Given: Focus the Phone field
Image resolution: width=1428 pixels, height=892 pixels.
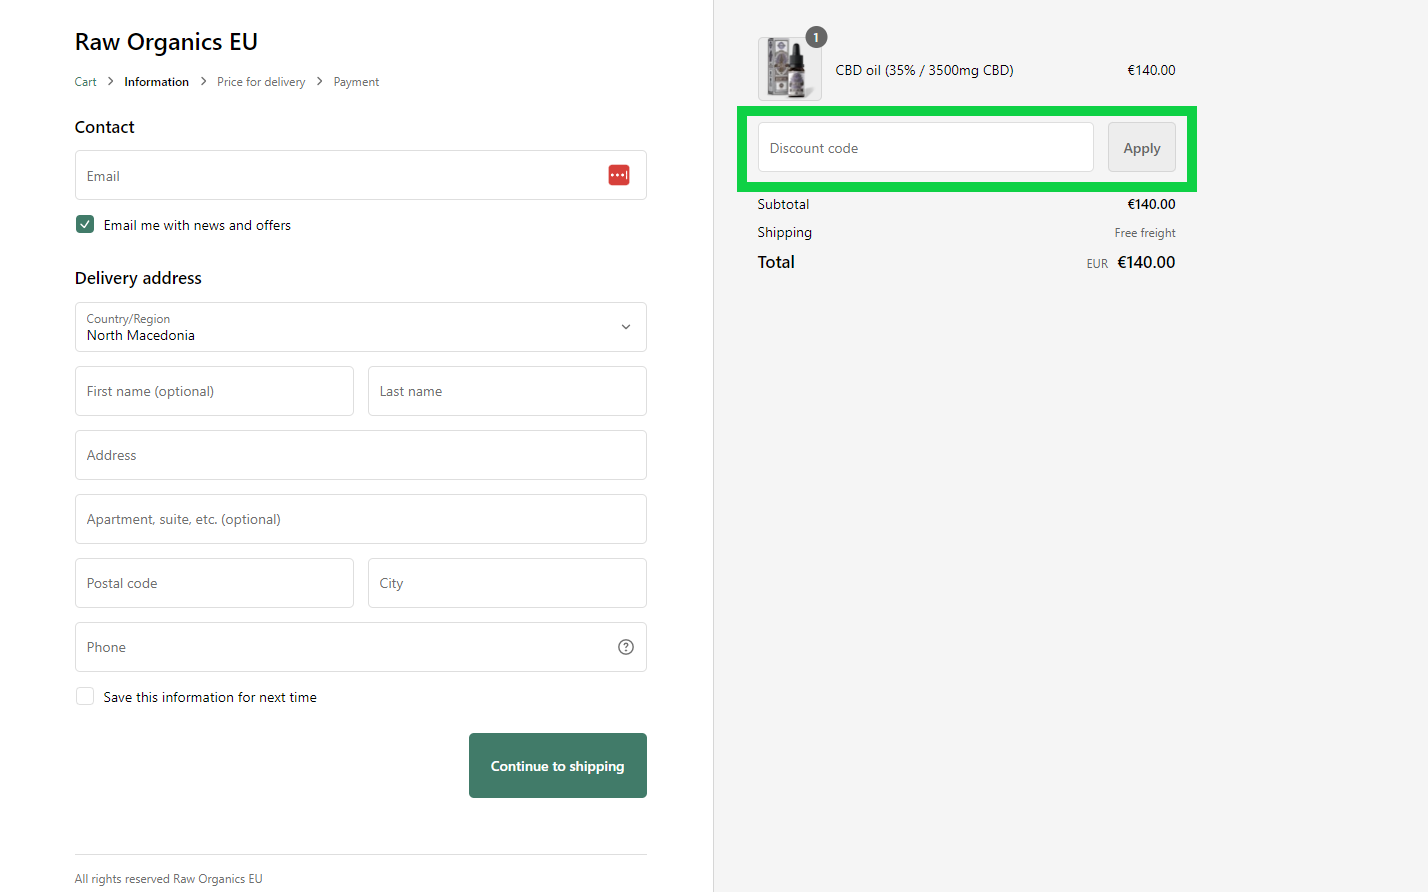Looking at the screenshot, I should click(361, 647).
